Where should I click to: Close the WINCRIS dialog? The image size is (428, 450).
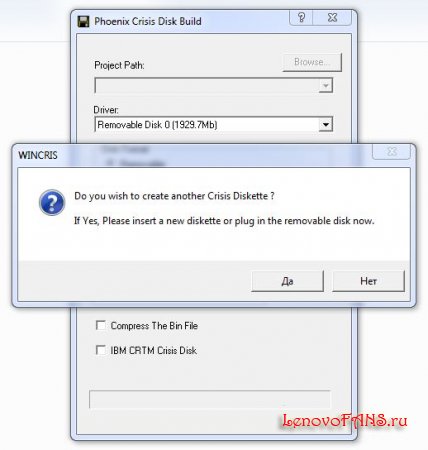tap(392, 152)
